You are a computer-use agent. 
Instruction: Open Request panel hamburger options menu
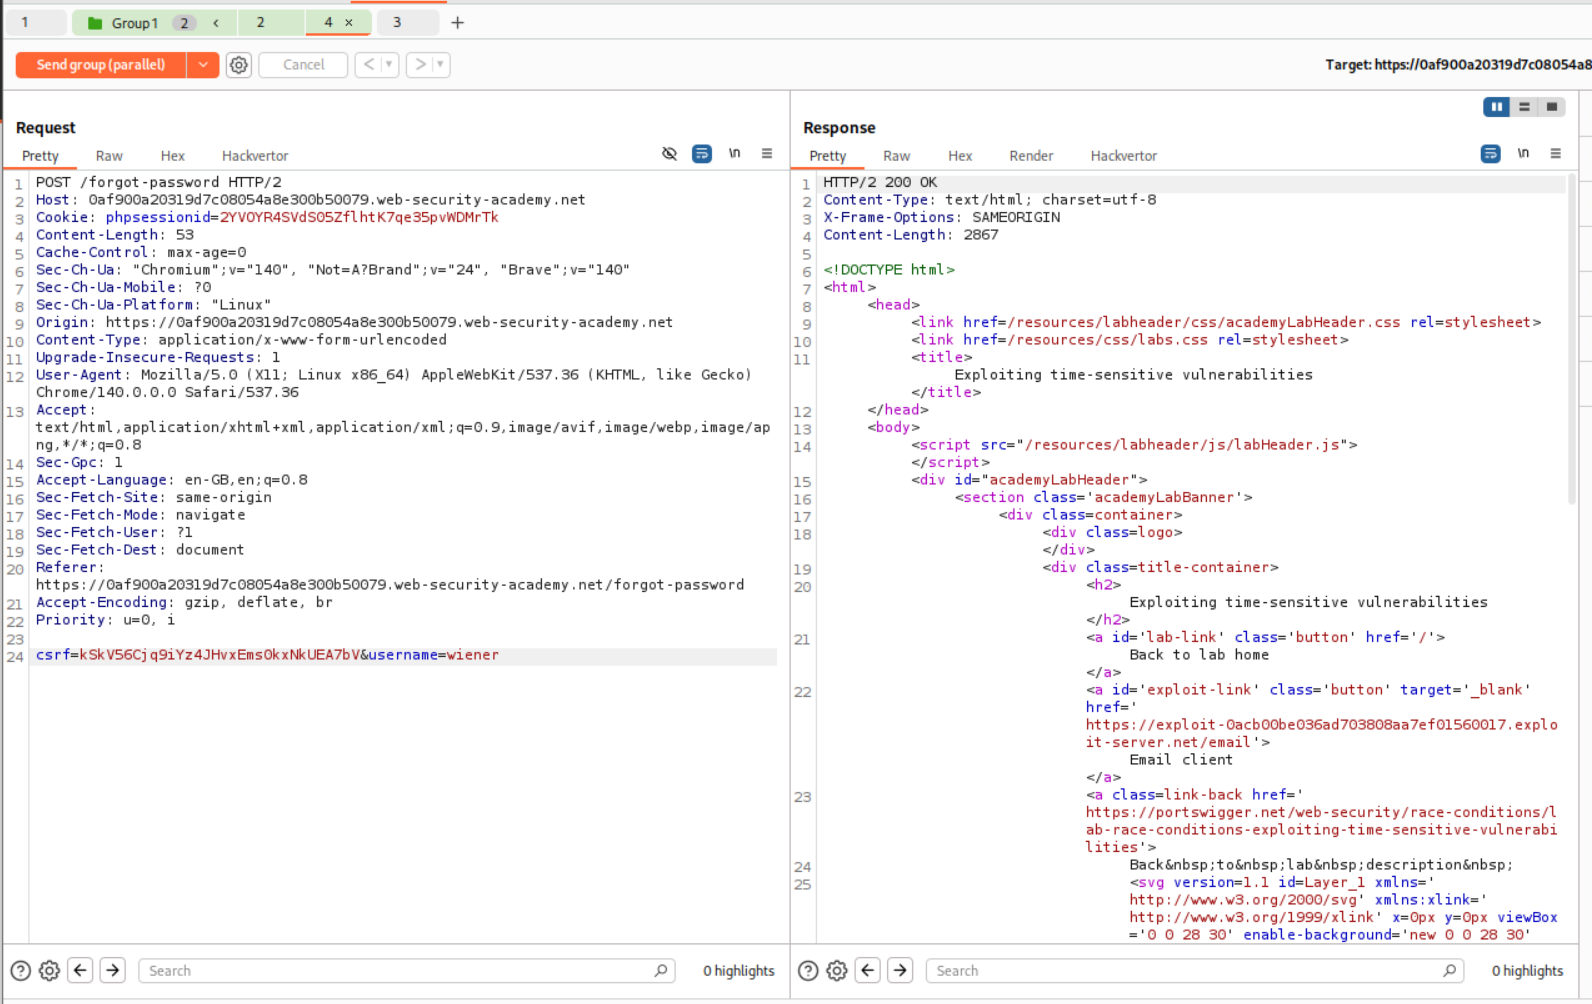coord(767,154)
